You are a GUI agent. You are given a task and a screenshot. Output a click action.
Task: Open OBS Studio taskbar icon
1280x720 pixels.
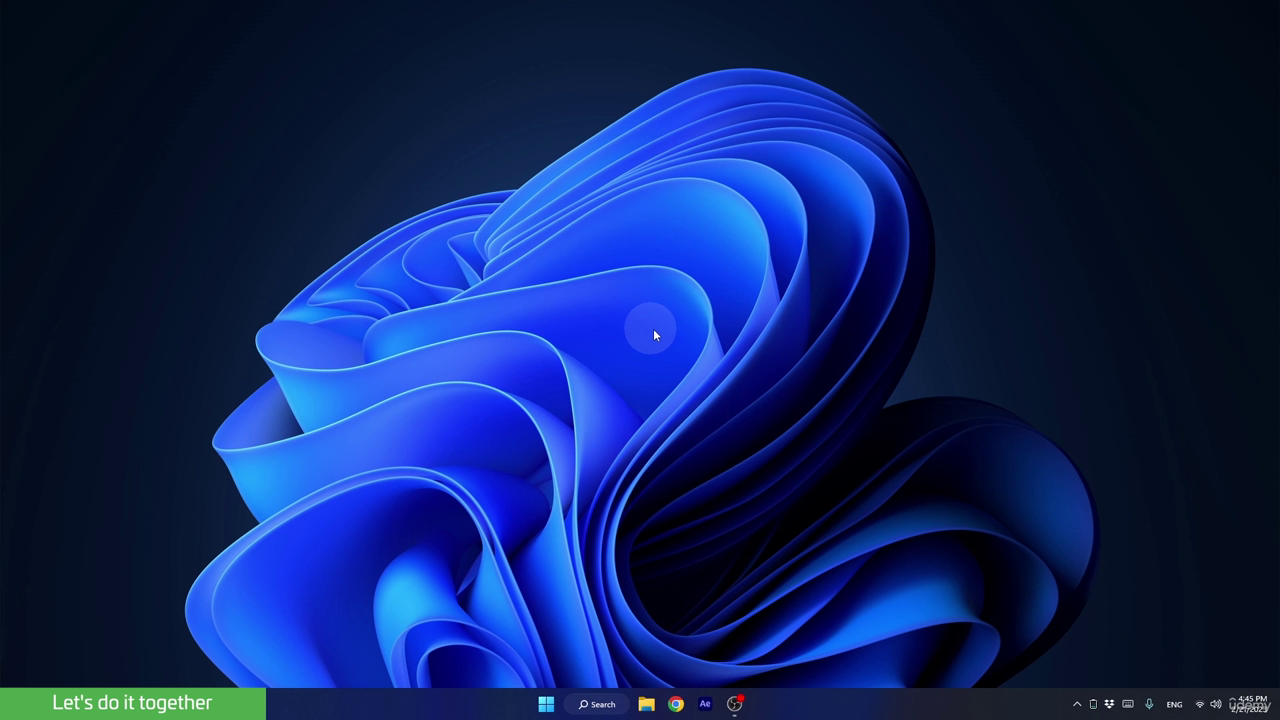click(x=735, y=704)
